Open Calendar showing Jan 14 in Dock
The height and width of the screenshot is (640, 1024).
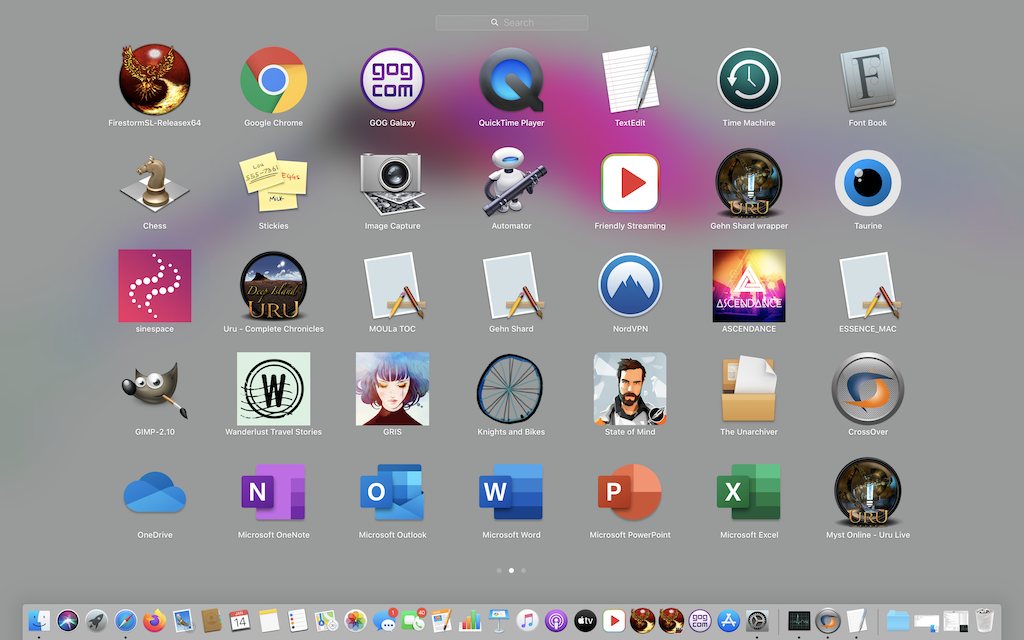[240, 620]
